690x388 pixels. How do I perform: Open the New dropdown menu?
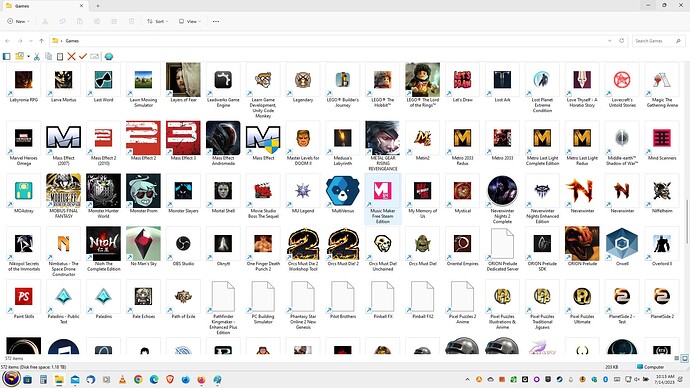coord(18,21)
